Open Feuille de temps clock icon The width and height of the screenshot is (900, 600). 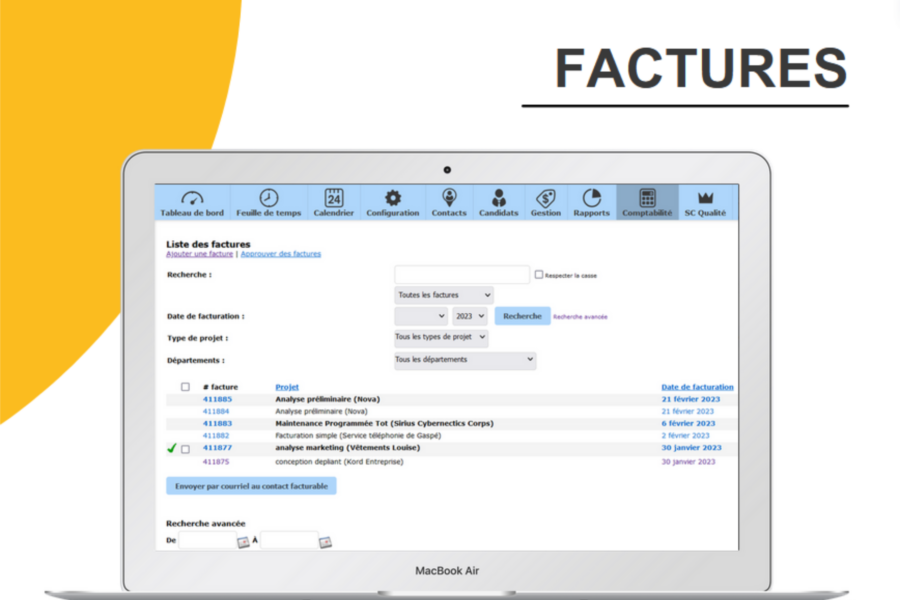coord(268,198)
